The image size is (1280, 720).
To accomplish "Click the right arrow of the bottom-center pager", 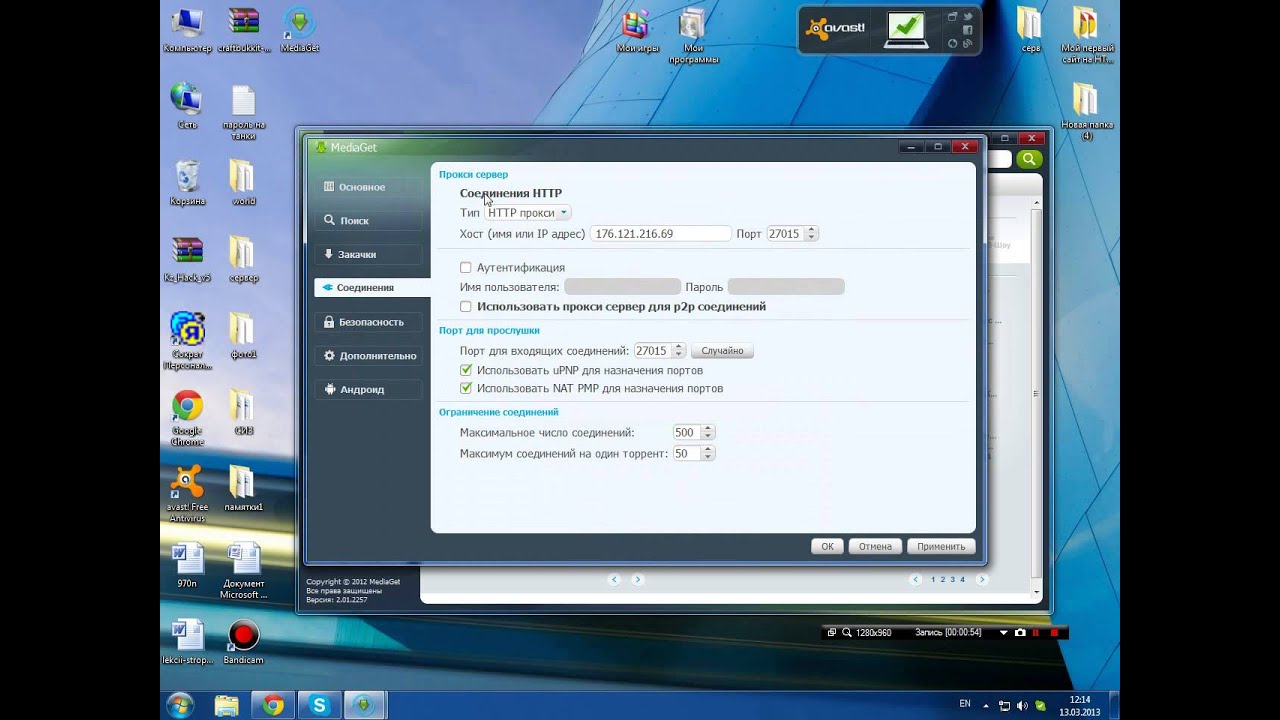I will (638, 579).
